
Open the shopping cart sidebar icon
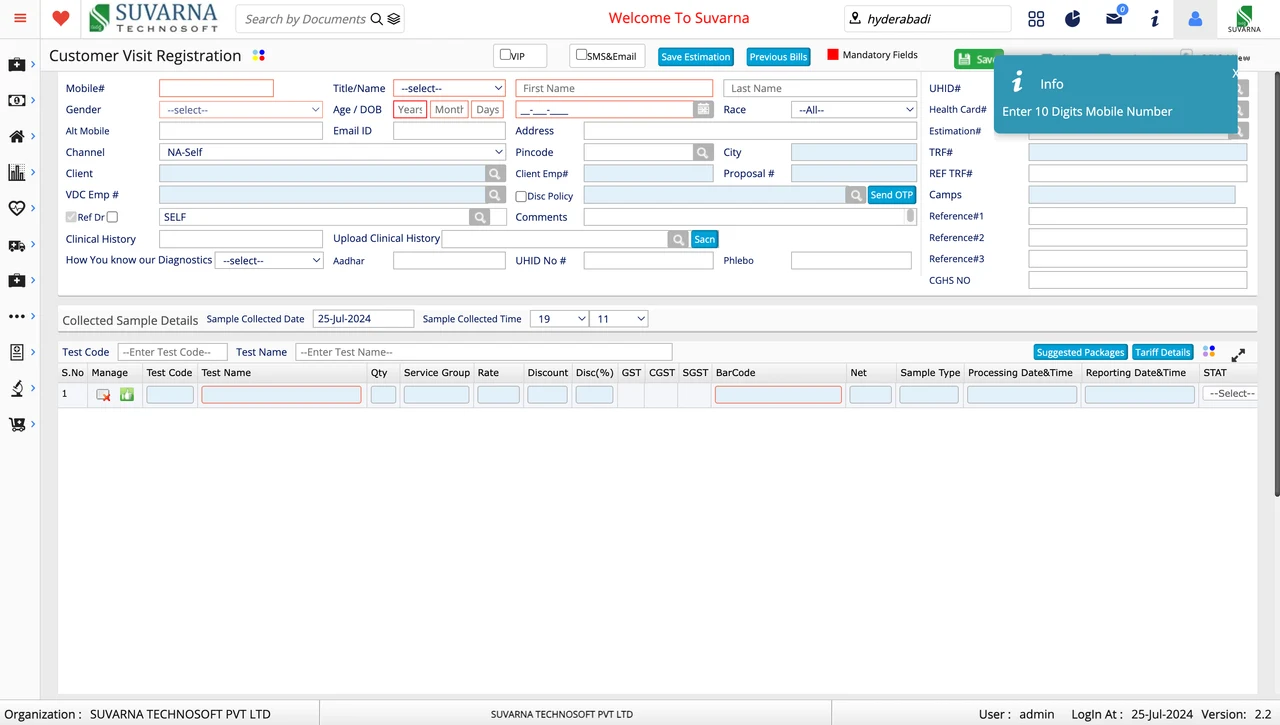coord(17,424)
